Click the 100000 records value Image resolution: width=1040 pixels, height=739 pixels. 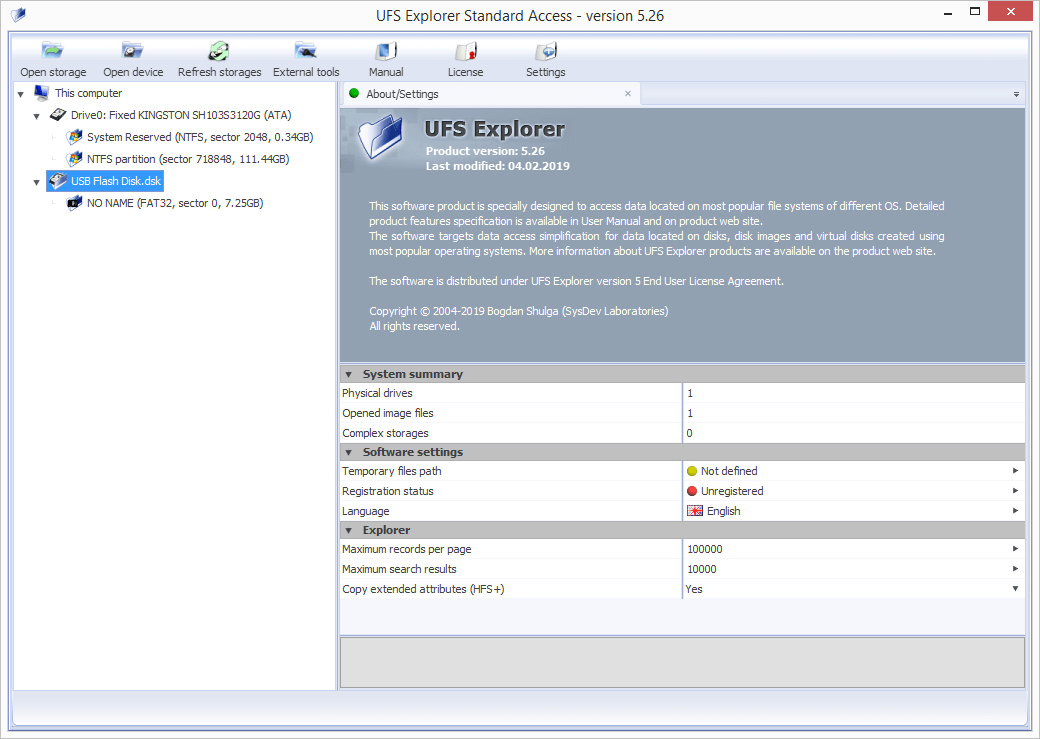tap(705, 549)
